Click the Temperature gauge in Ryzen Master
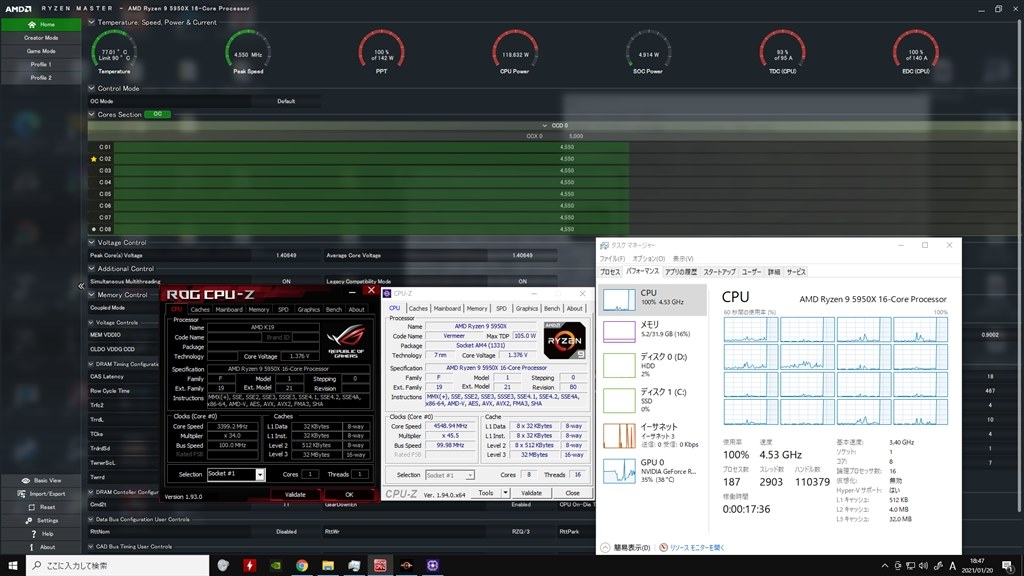Image resolution: width=1024 pixels, height=576 pixels. (114, 52)
